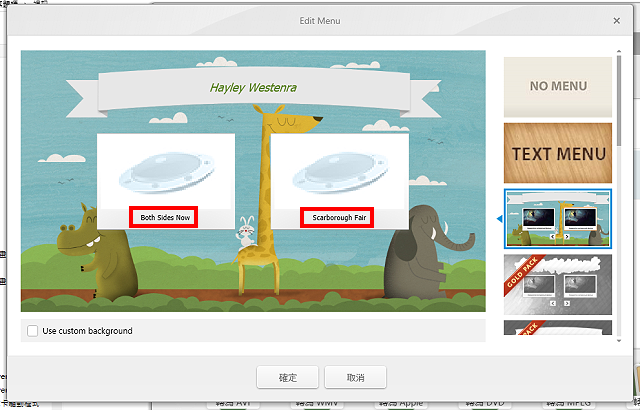The image size is (640, 410).
Task: Edit the Scarborough Fair caption
Action: pos(339,217)
